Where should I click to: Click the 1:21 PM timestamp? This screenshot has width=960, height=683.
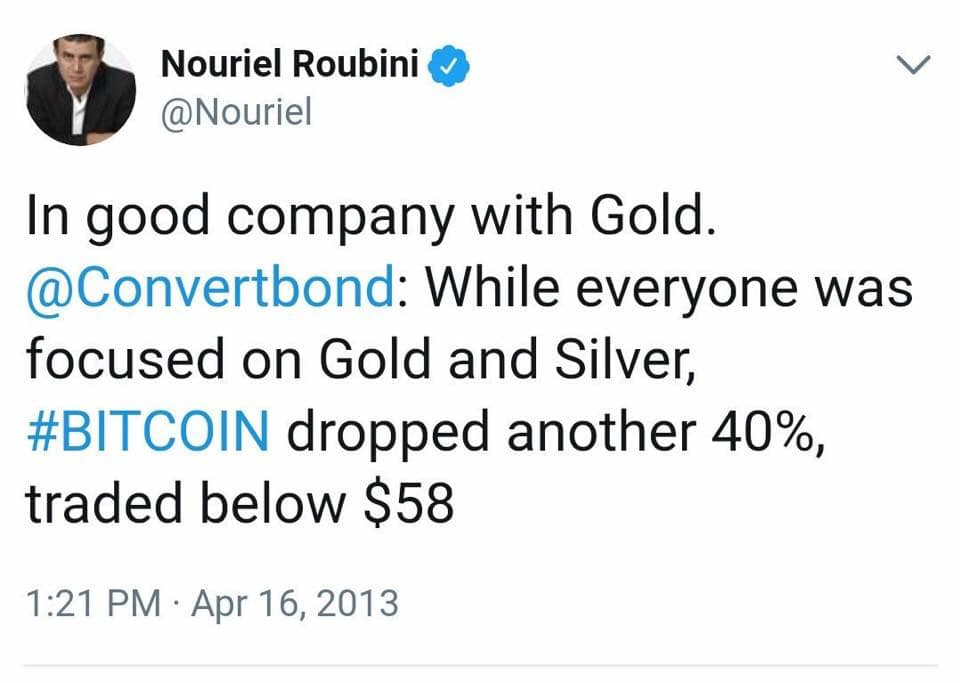pyautogui.click(x=93, y=603)
